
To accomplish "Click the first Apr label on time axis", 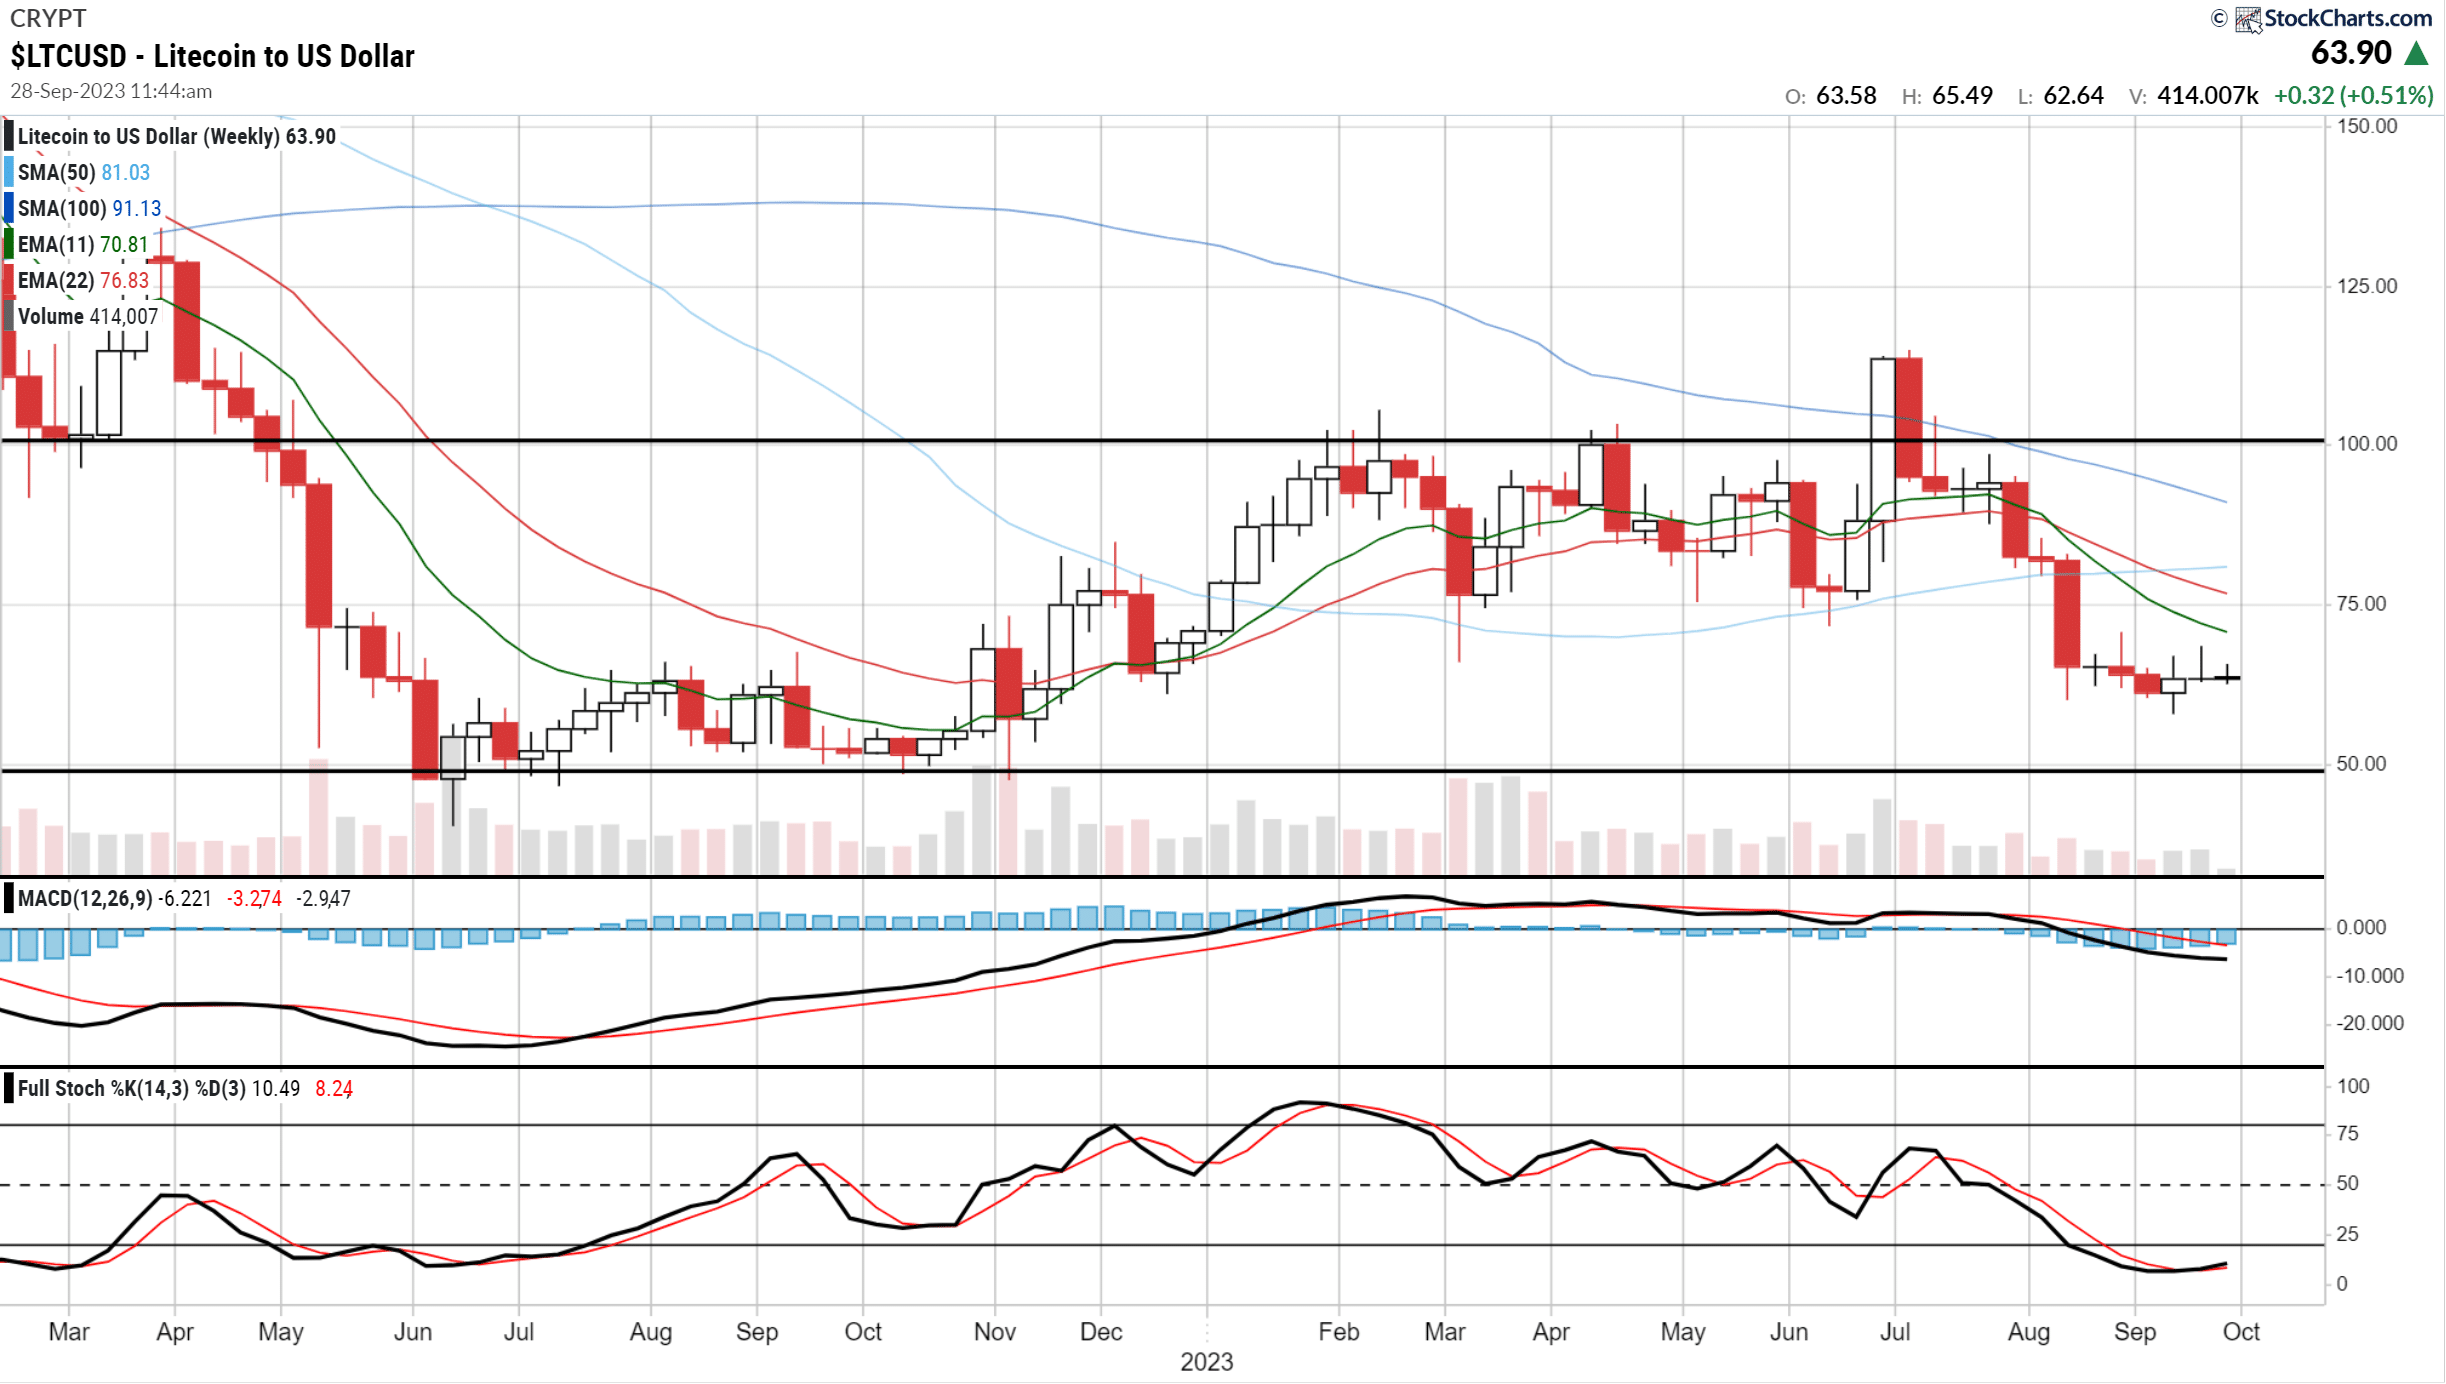I will coord(175,1332).
